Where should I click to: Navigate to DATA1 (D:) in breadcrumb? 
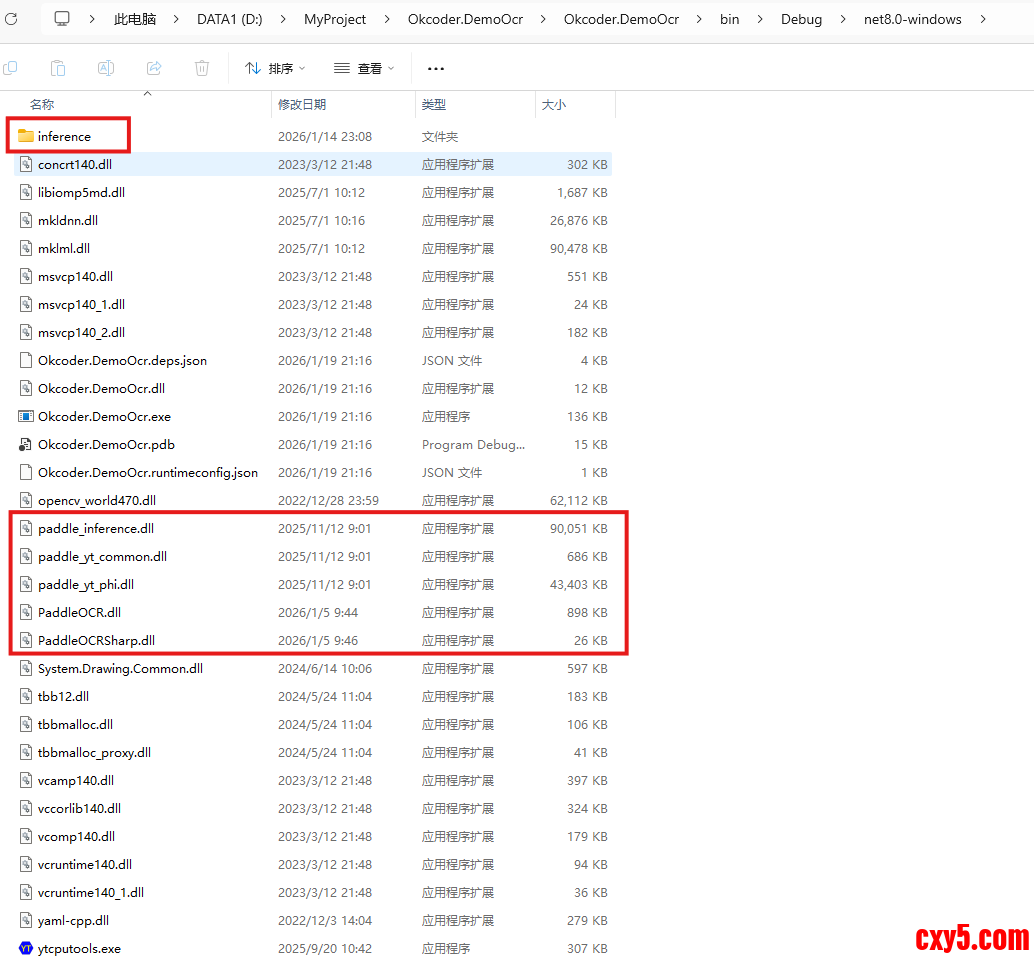[x=229, y=19]
